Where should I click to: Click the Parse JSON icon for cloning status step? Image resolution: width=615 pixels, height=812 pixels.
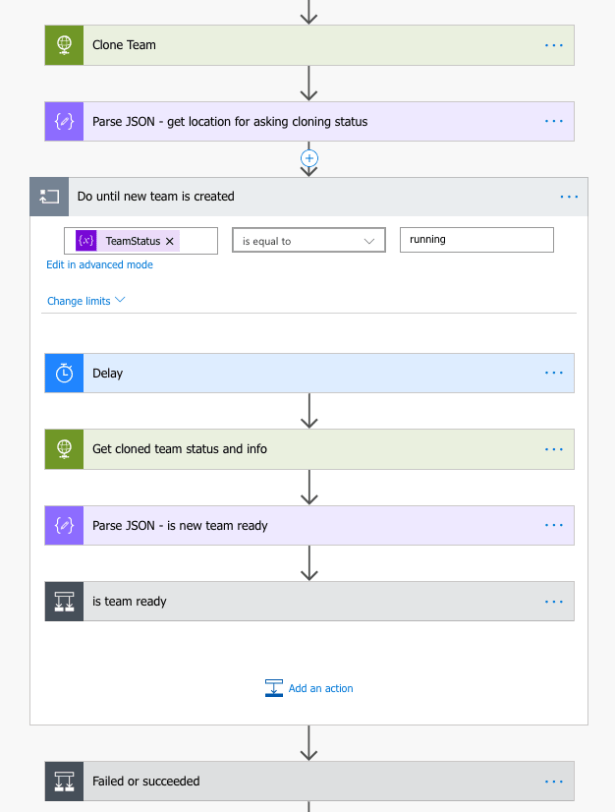[63, 121]
